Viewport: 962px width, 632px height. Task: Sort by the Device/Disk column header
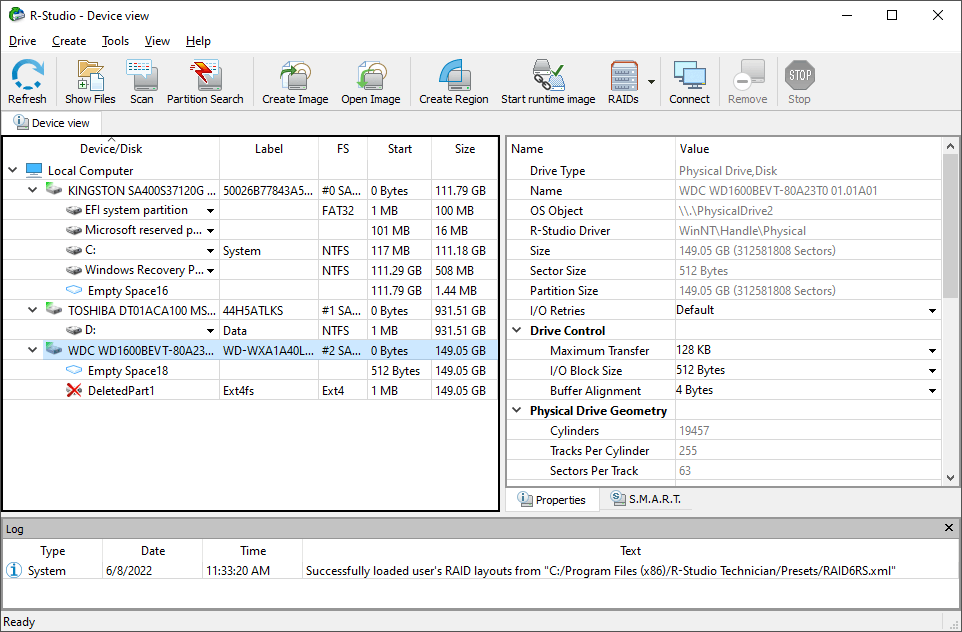[x=111, y=148]
